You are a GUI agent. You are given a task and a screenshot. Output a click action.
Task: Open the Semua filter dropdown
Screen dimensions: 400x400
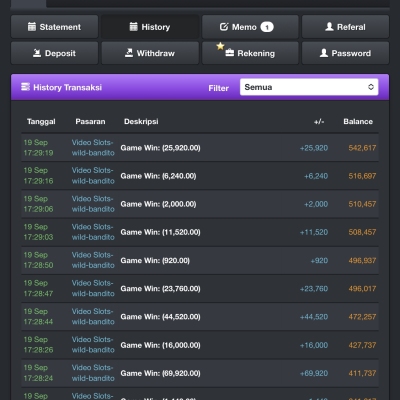[309, 87]
